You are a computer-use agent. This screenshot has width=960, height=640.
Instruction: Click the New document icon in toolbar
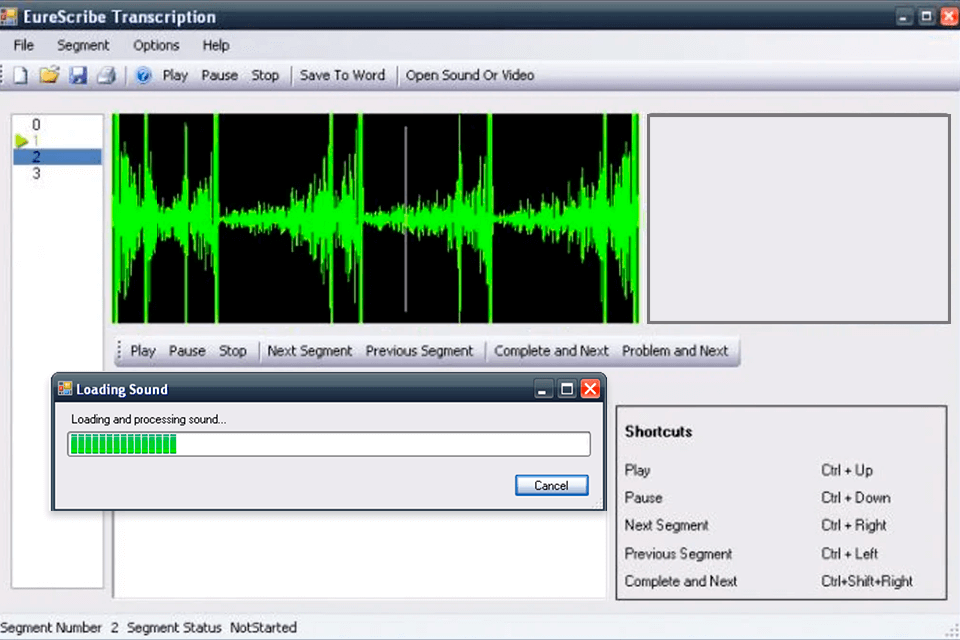[x=21, y=75]
